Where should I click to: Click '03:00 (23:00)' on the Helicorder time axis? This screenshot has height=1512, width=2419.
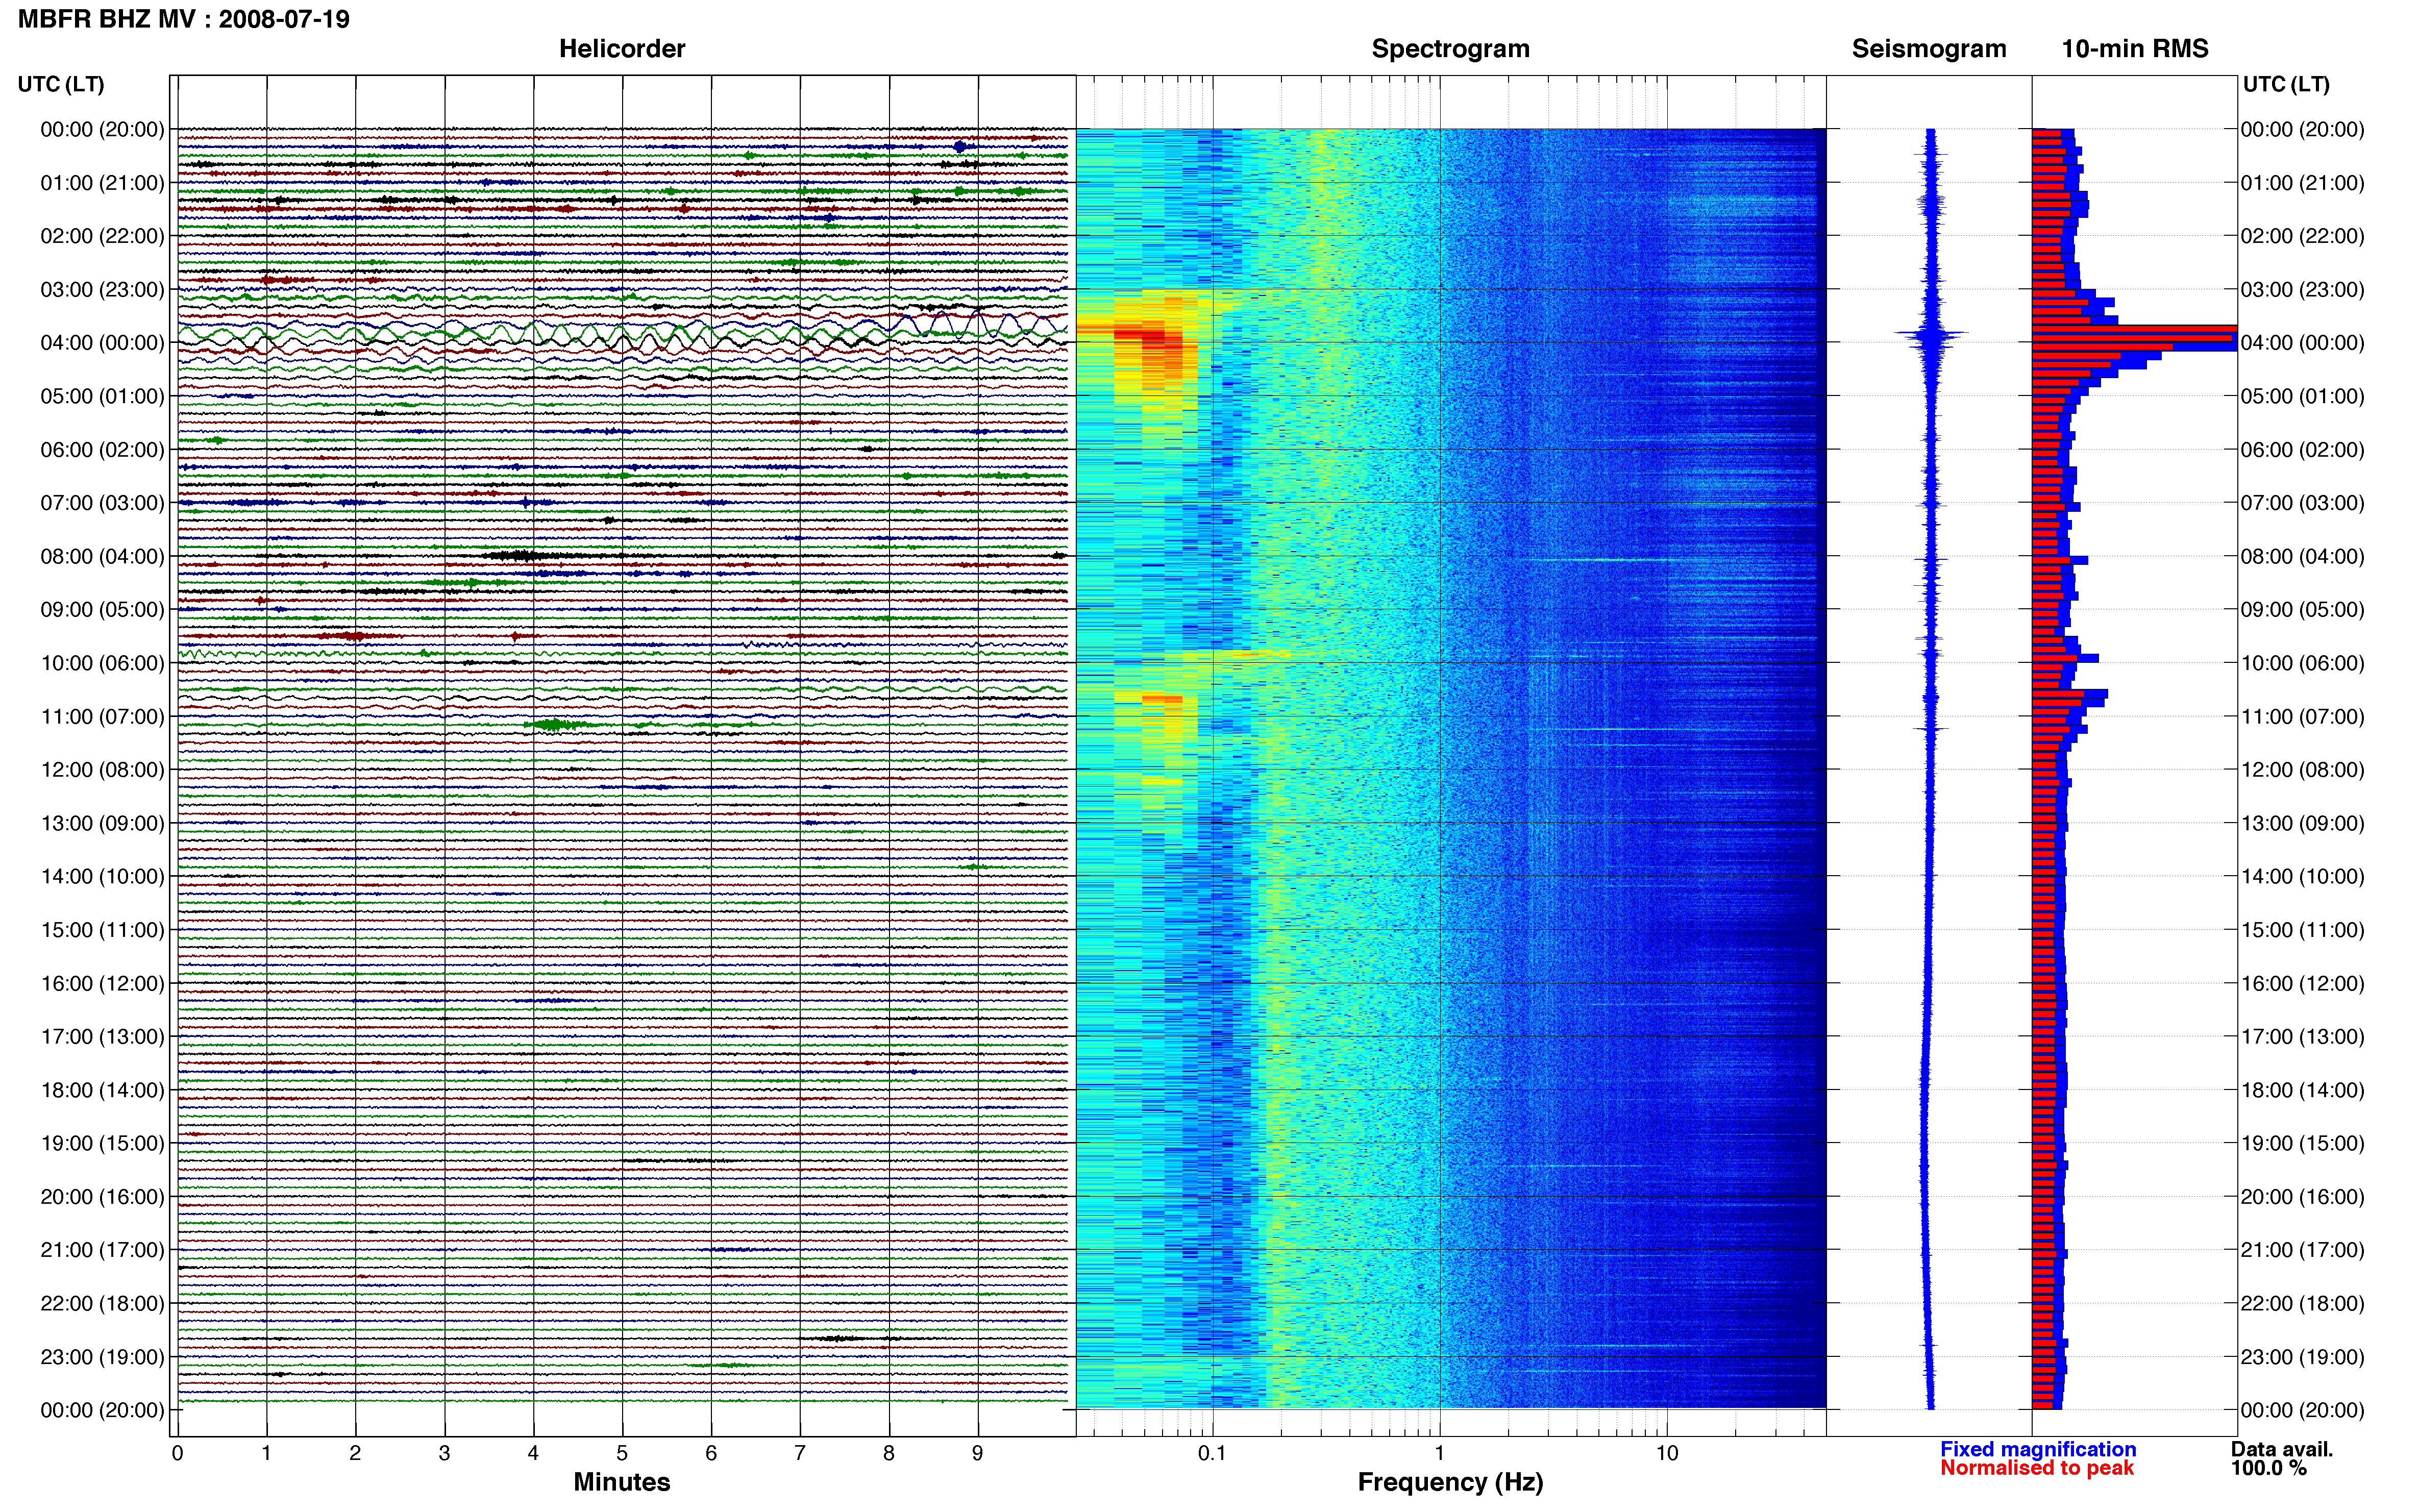[102, 290]
